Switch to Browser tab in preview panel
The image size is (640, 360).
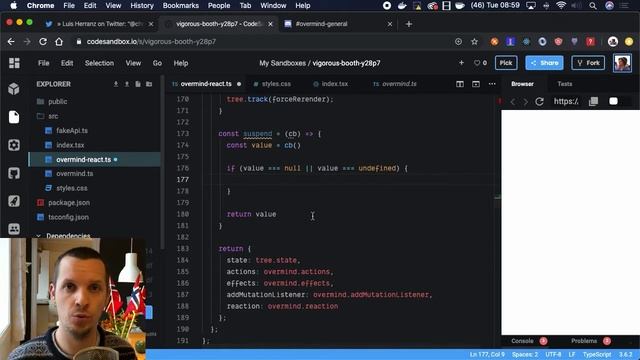click(522, 84)
